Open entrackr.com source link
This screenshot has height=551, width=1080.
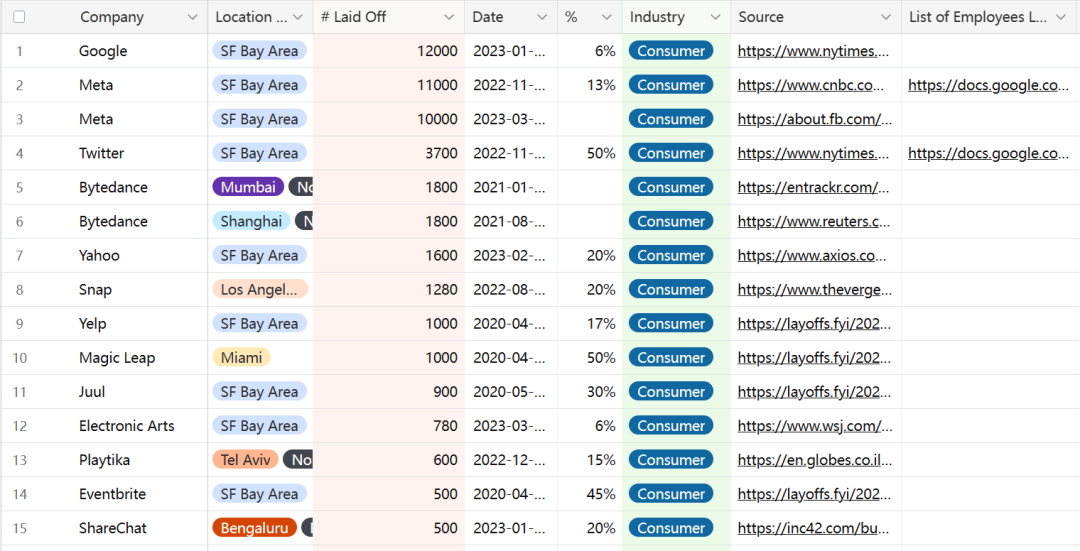click(813, 187)
